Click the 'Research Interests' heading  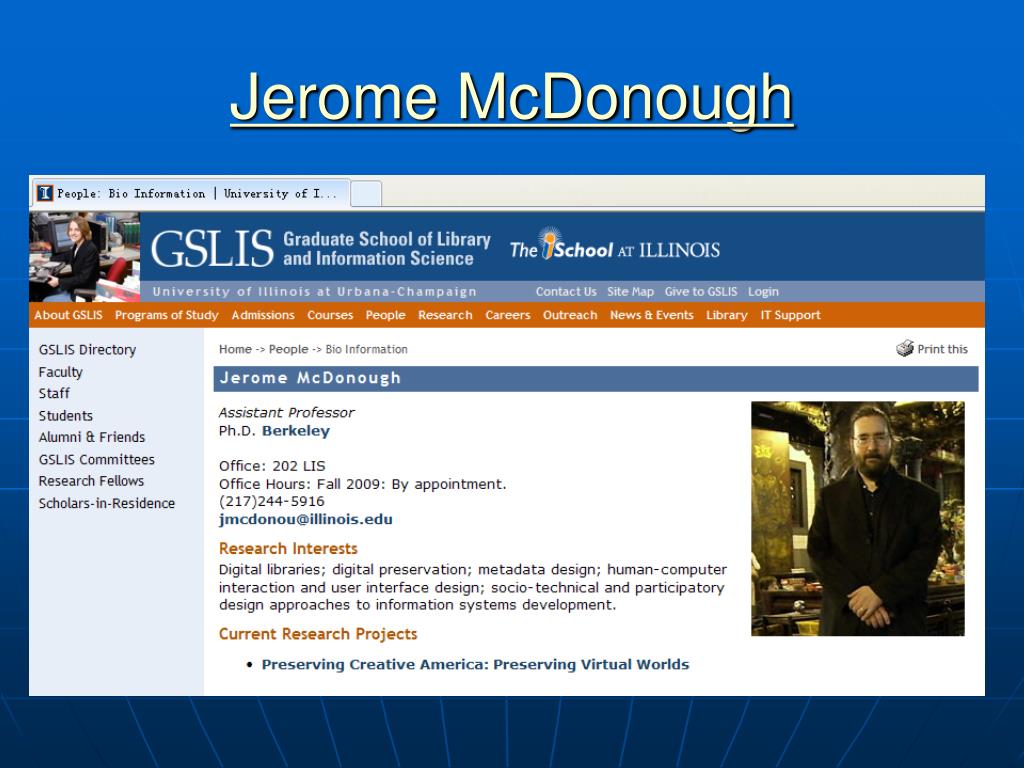tap(288, 549)
